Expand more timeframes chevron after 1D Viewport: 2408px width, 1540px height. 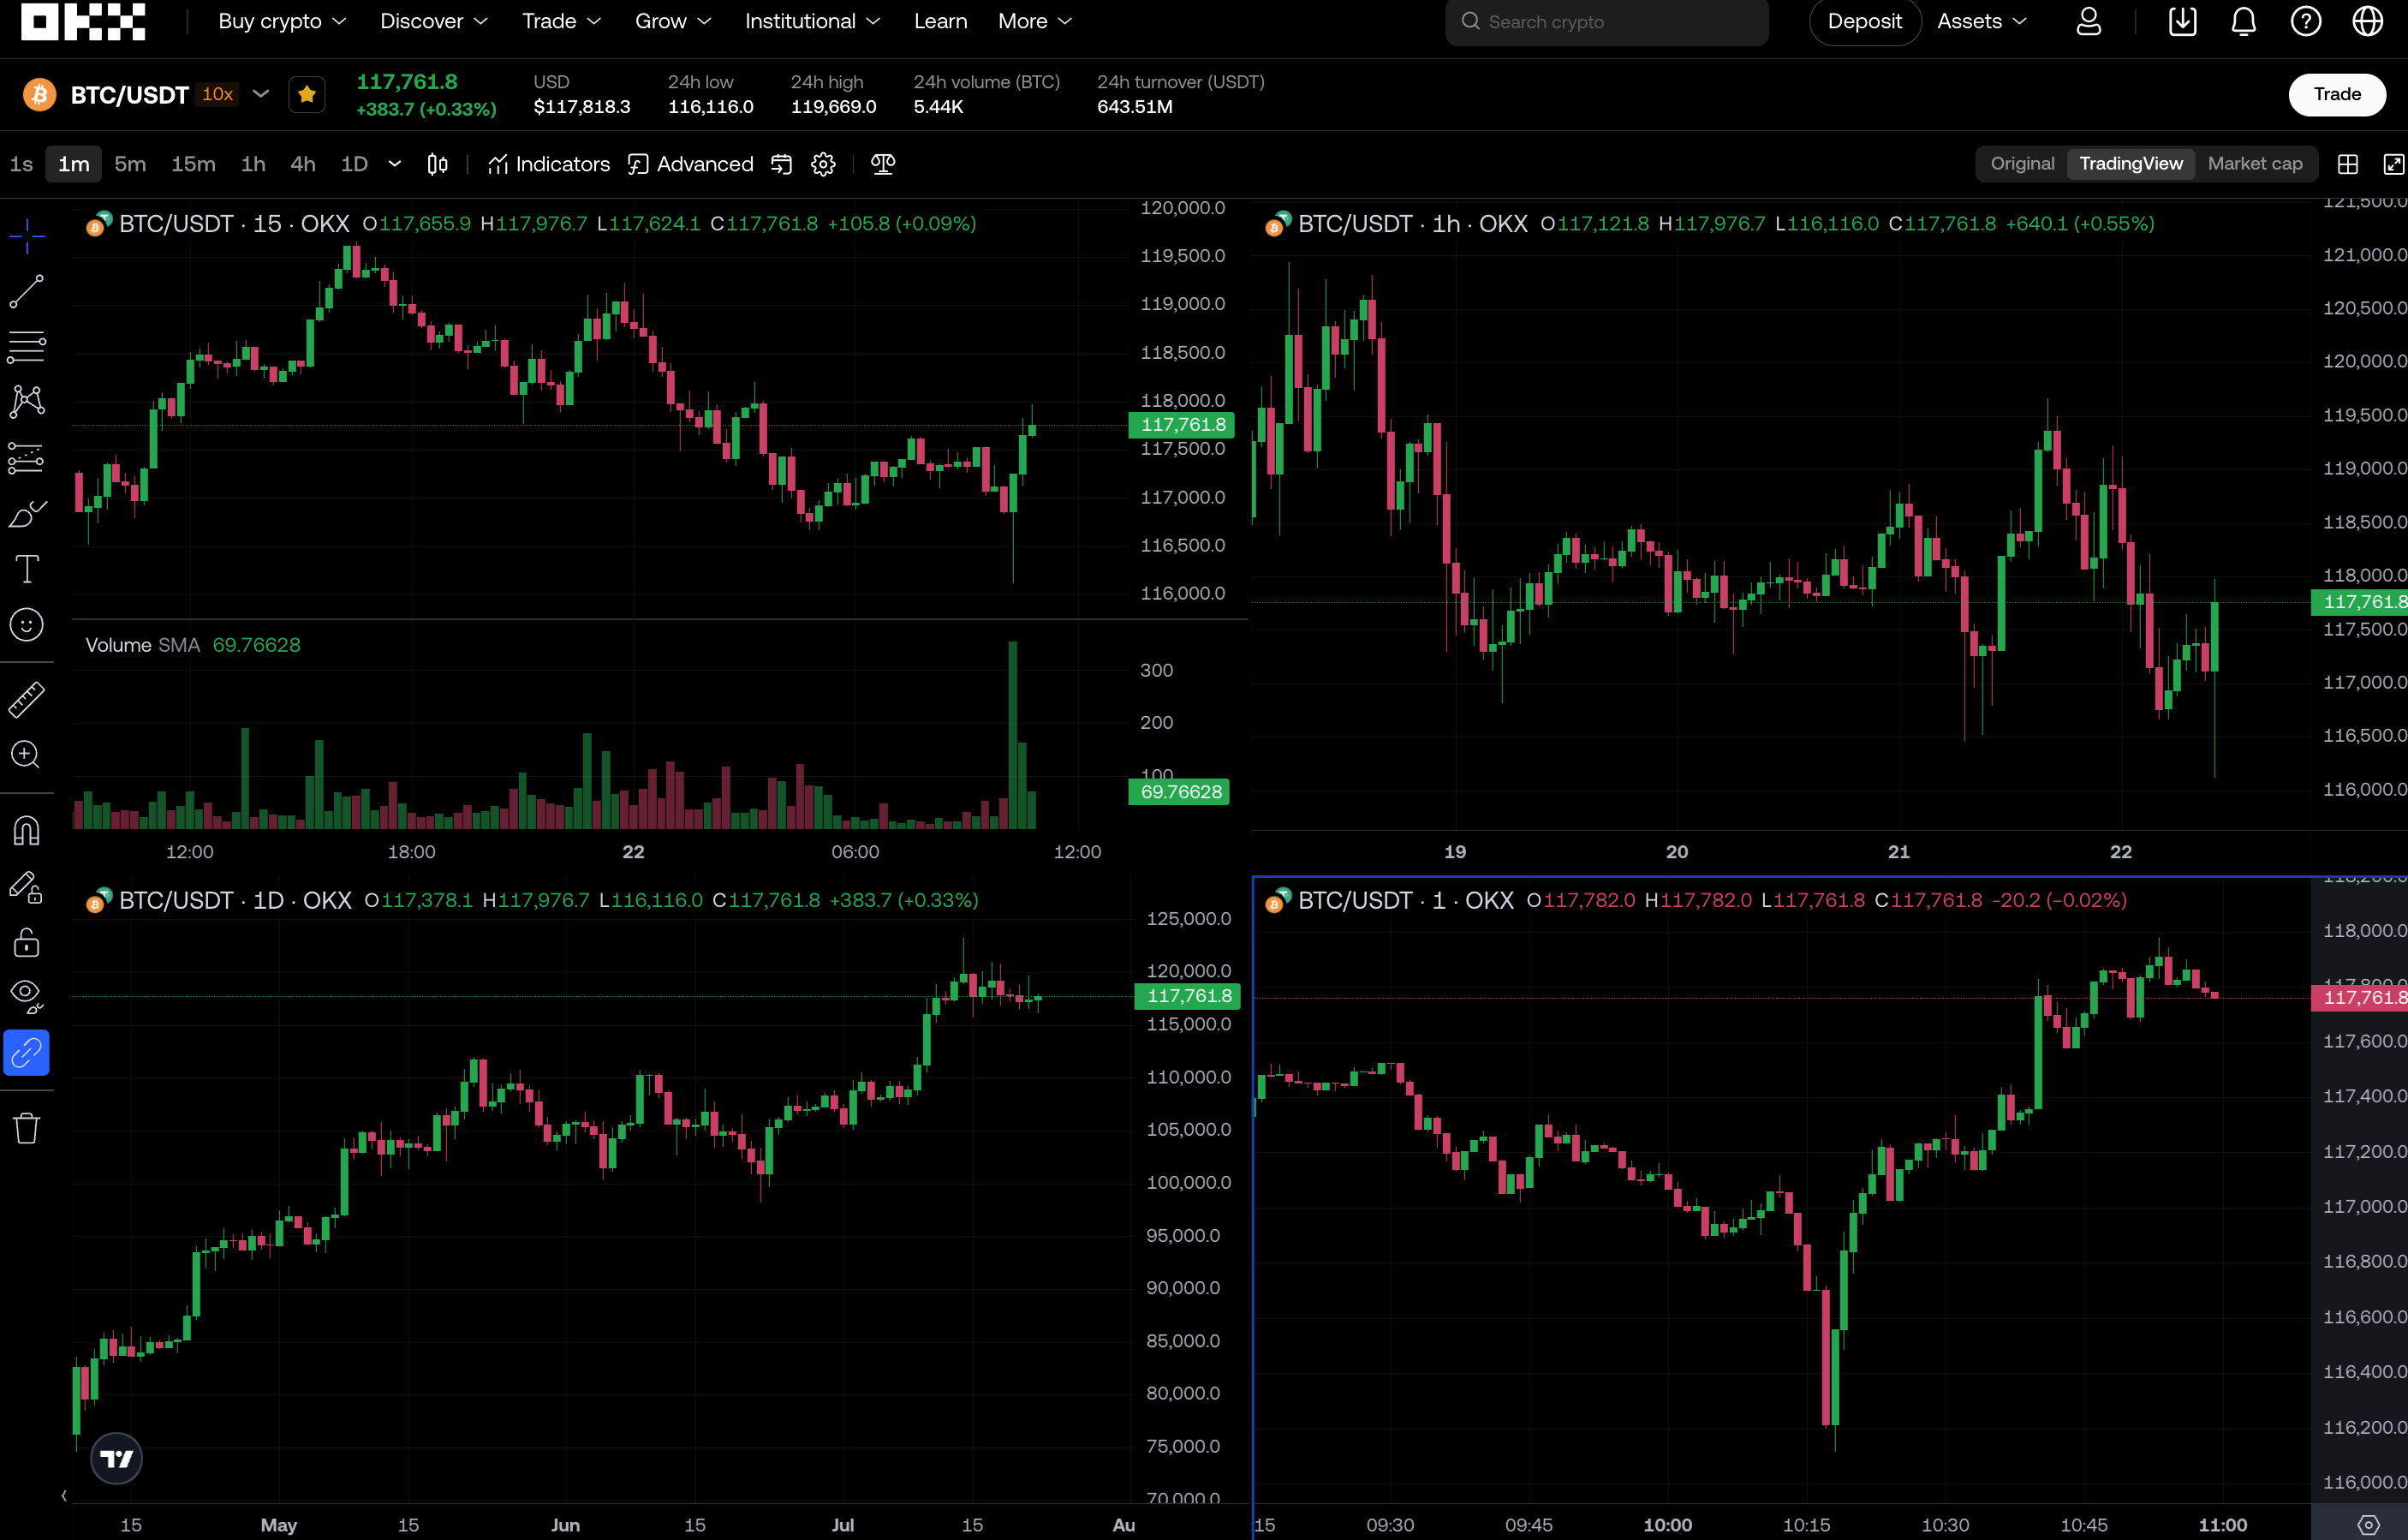pyautogui.click(x=394, y=164)
